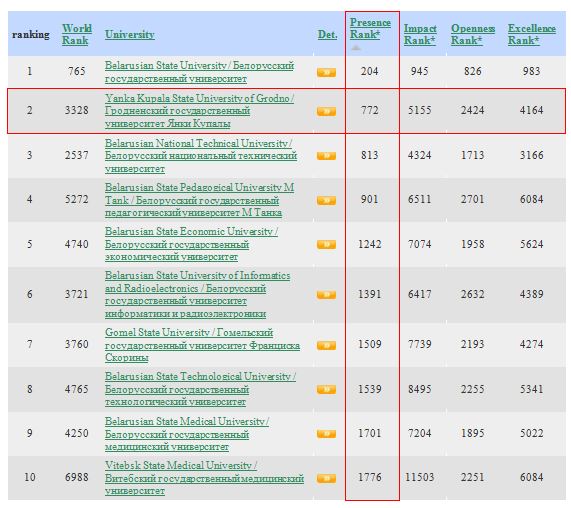Click the Det. column header
The width and height of the screenshot is (571, 508).
click(x=327, y=35)
